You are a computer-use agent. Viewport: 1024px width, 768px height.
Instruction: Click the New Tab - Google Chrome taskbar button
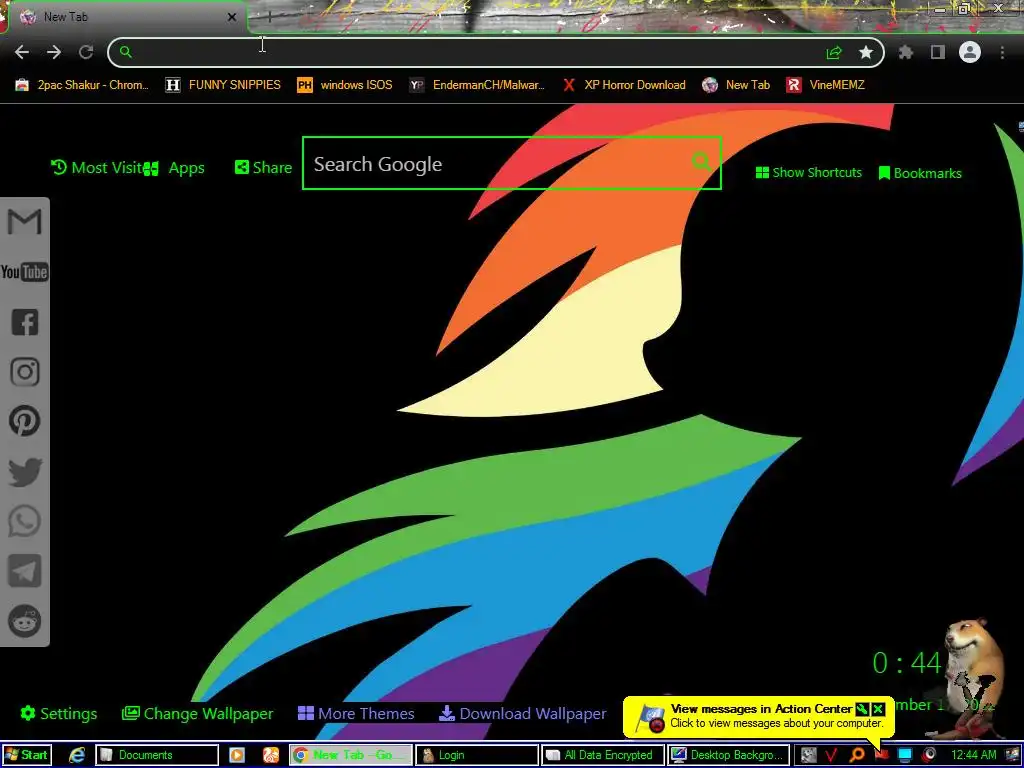click(x=351, y=755)
